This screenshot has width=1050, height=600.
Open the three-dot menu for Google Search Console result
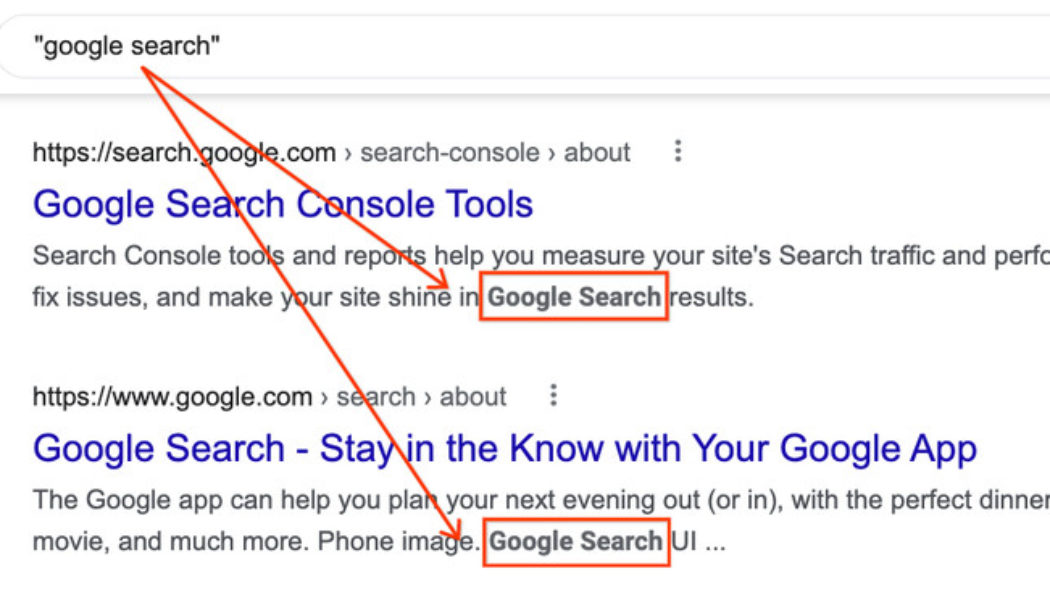pyautogui.click(x=678, y=151)
